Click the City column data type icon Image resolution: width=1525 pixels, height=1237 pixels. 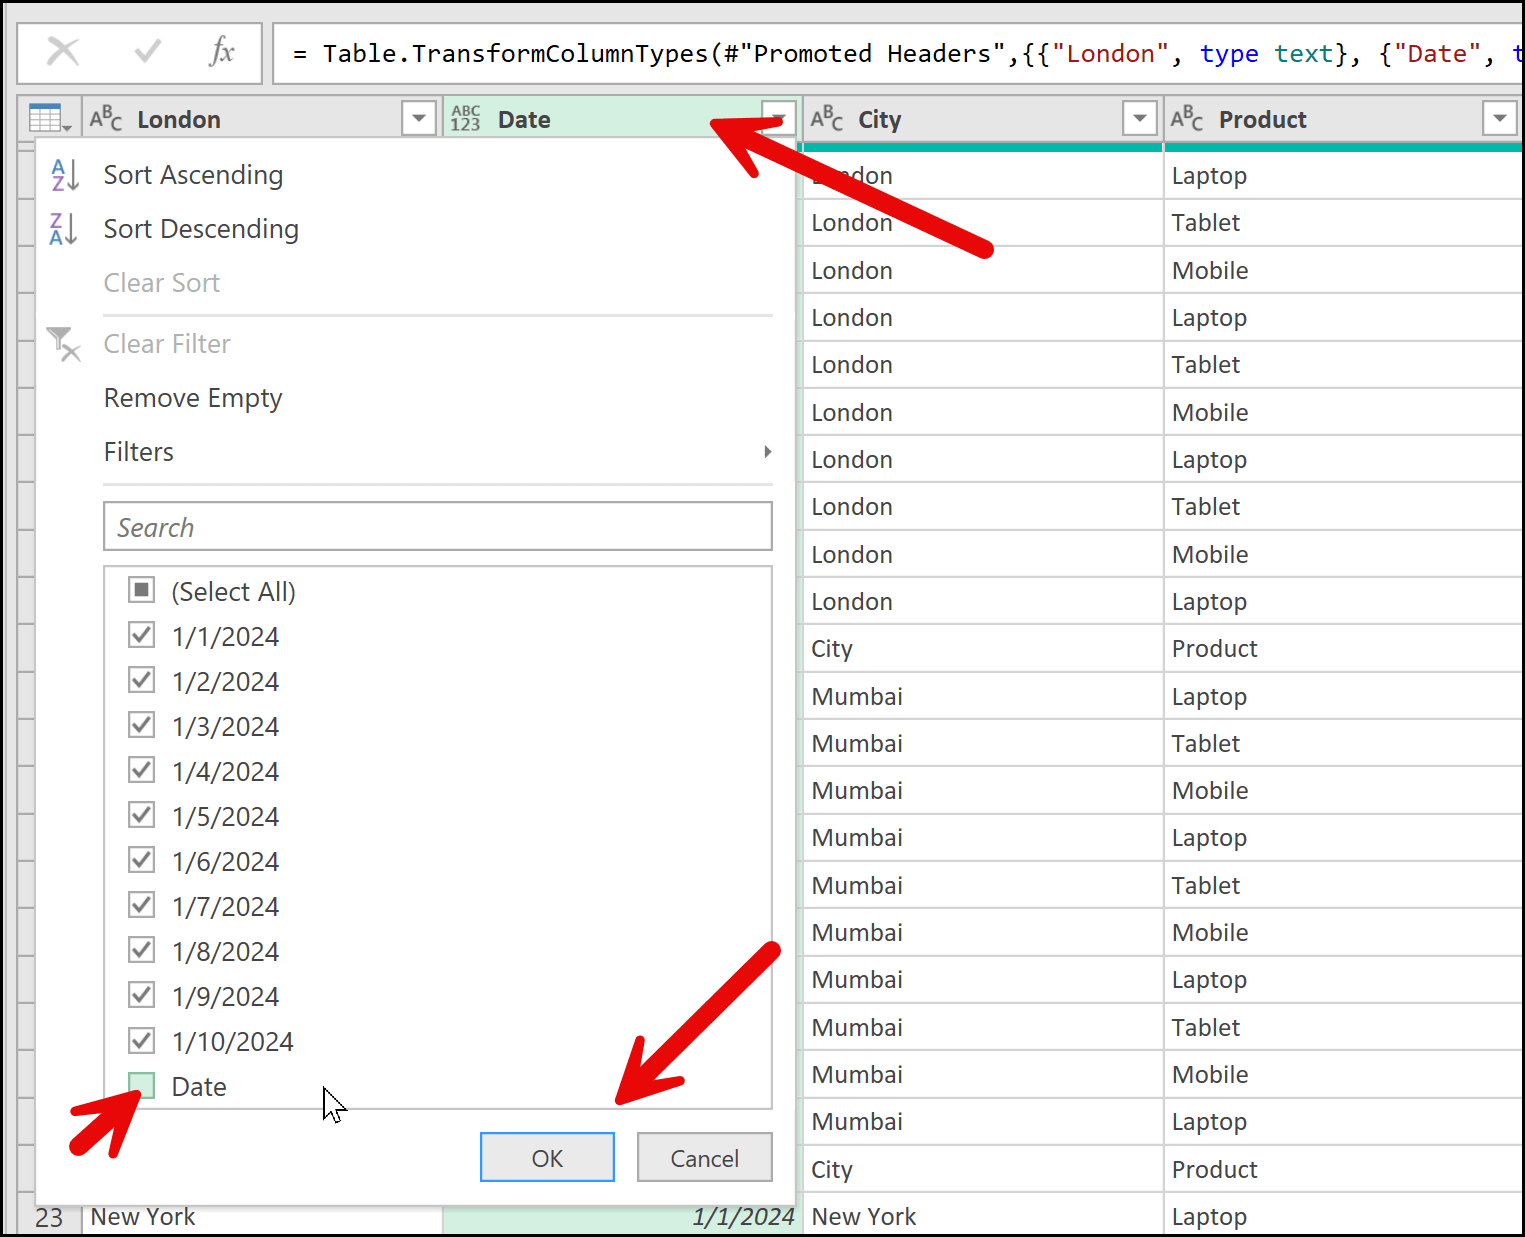[x=827, y=119]
